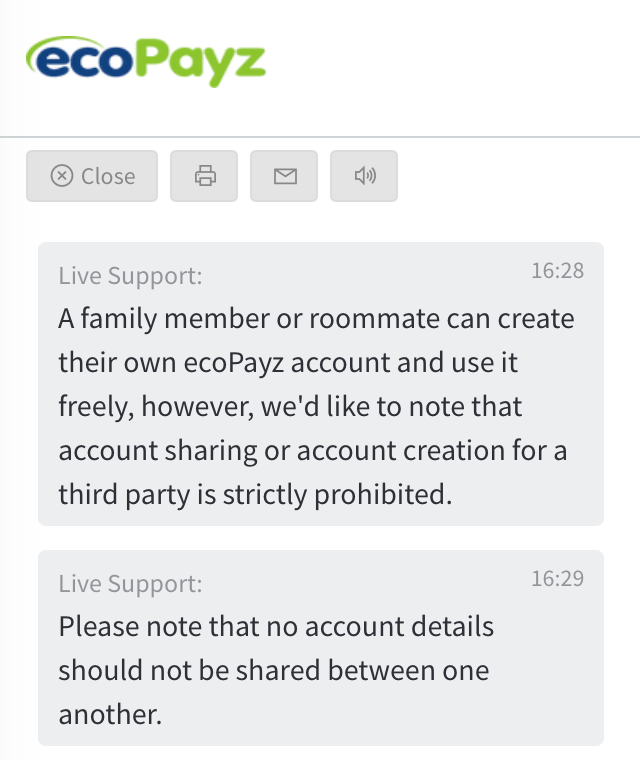The image size is (640, 760).
Task: Click the word 'another.' in last message
Action: pos(110,714)
